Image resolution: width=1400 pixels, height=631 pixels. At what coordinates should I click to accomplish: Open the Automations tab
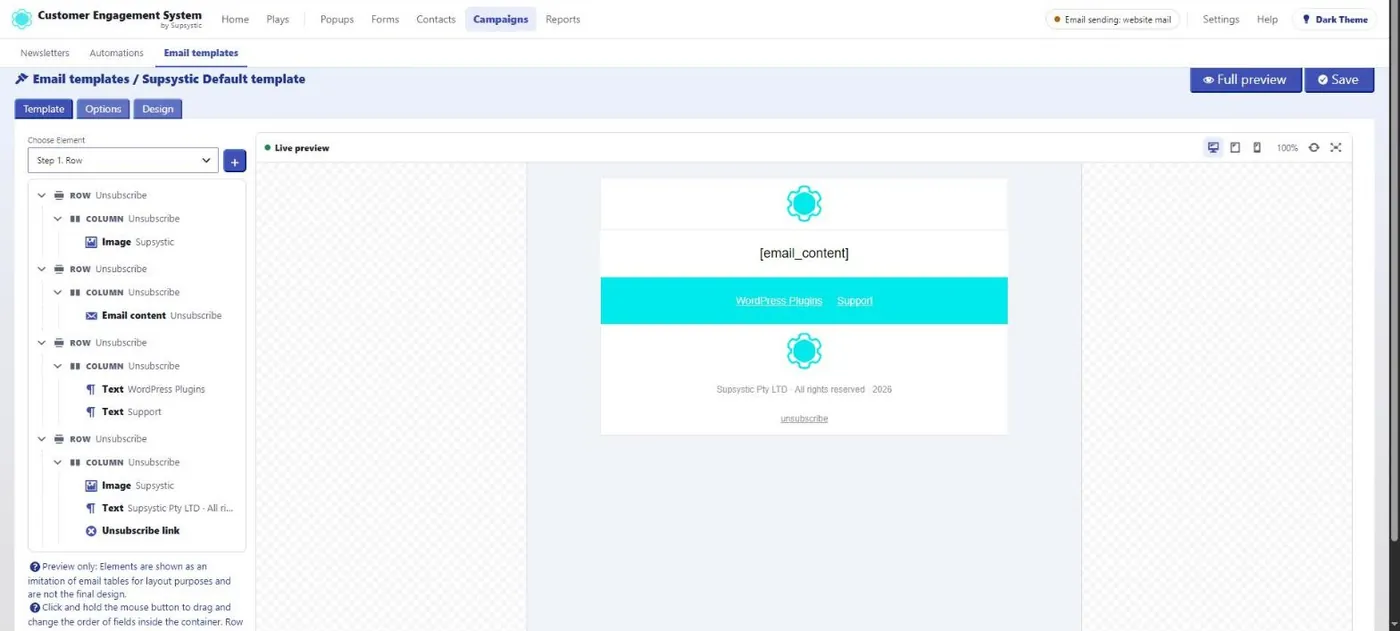tap(116, 53)
